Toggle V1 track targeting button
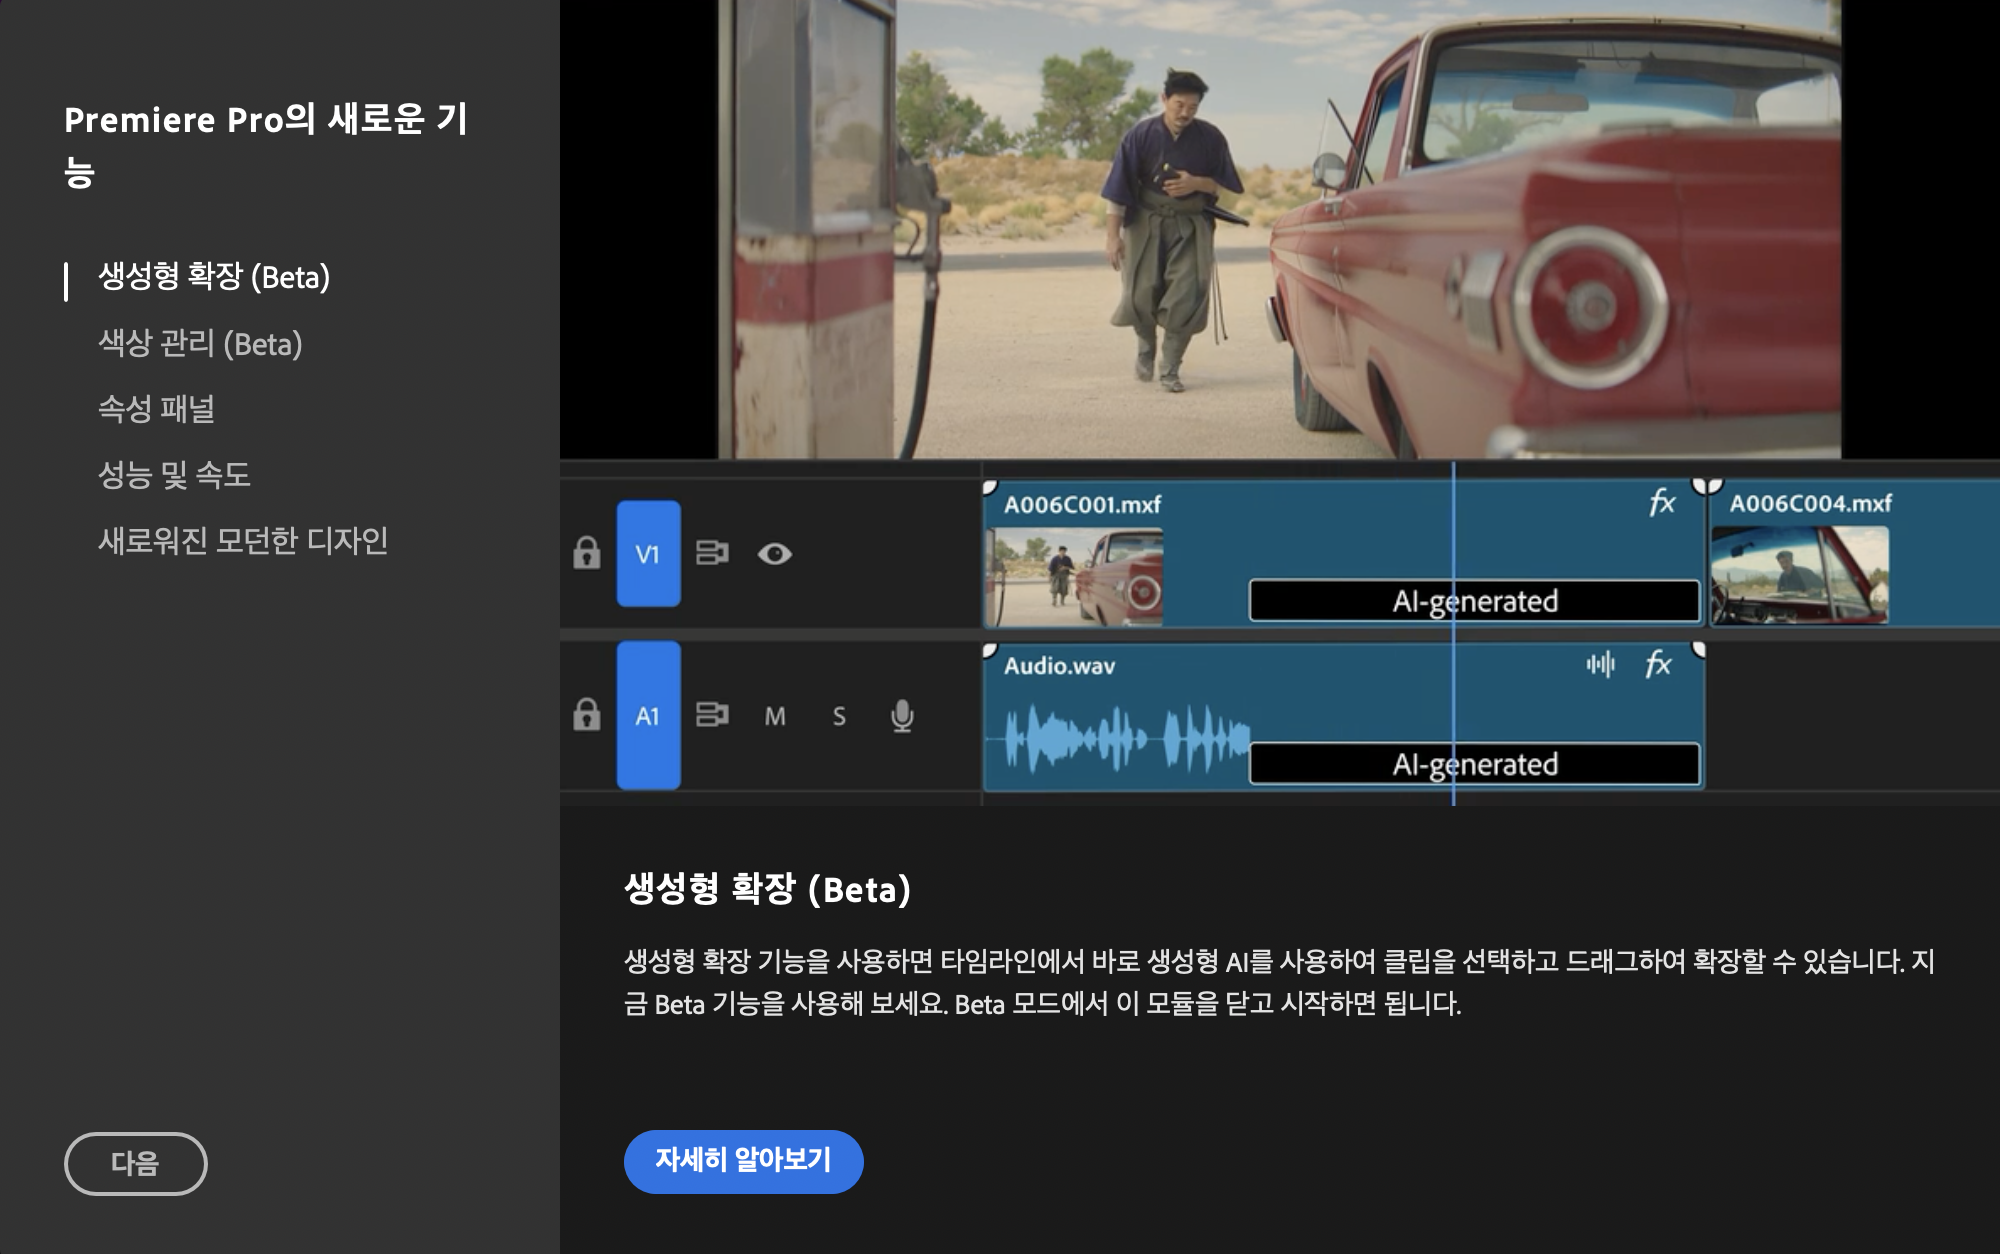The width and height of the screenshot is (2000, 1254). [648, 553]
